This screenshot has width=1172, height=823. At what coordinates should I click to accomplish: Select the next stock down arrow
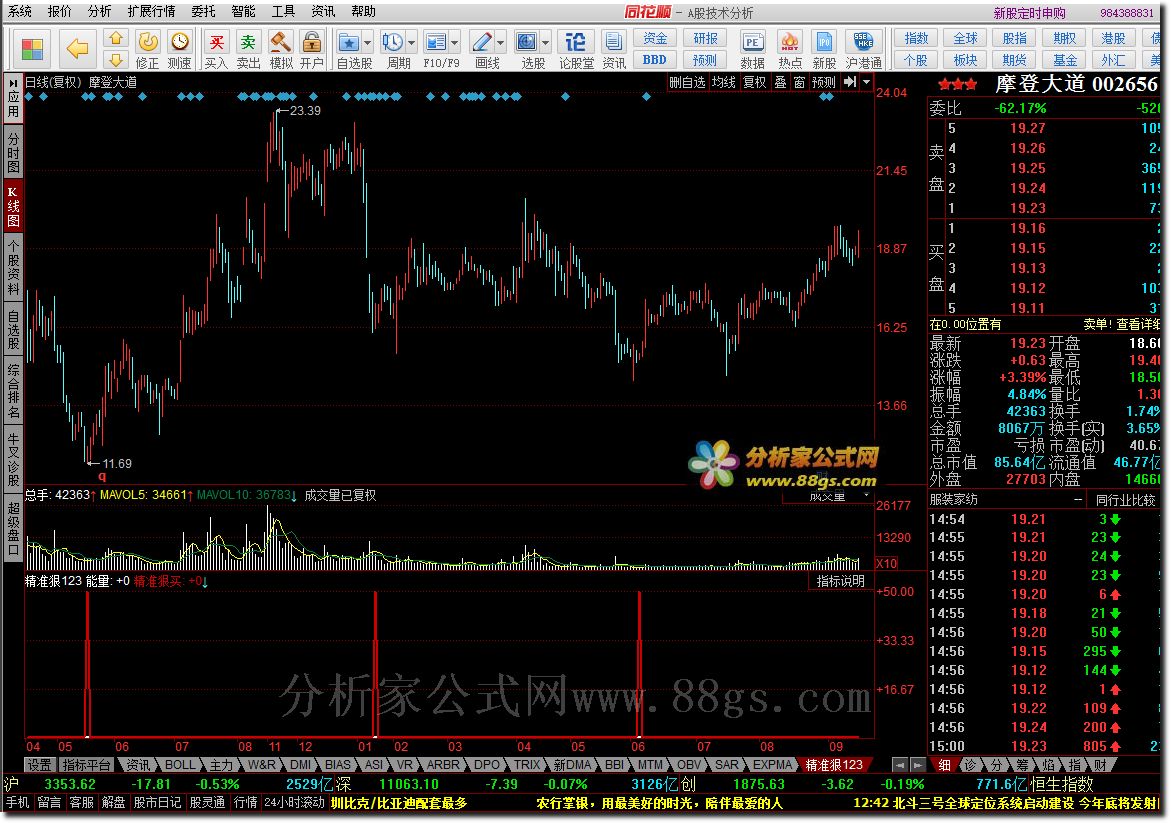(116, 59)
